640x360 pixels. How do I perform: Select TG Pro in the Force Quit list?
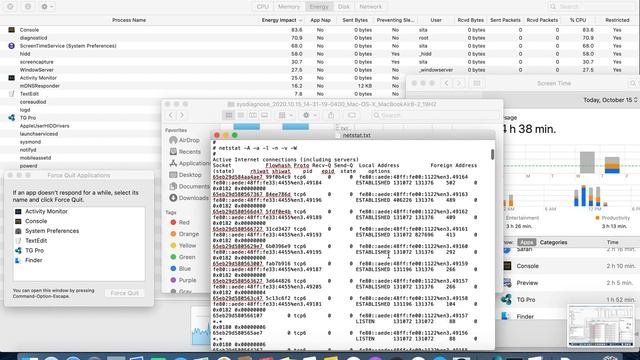pos(79,251)
